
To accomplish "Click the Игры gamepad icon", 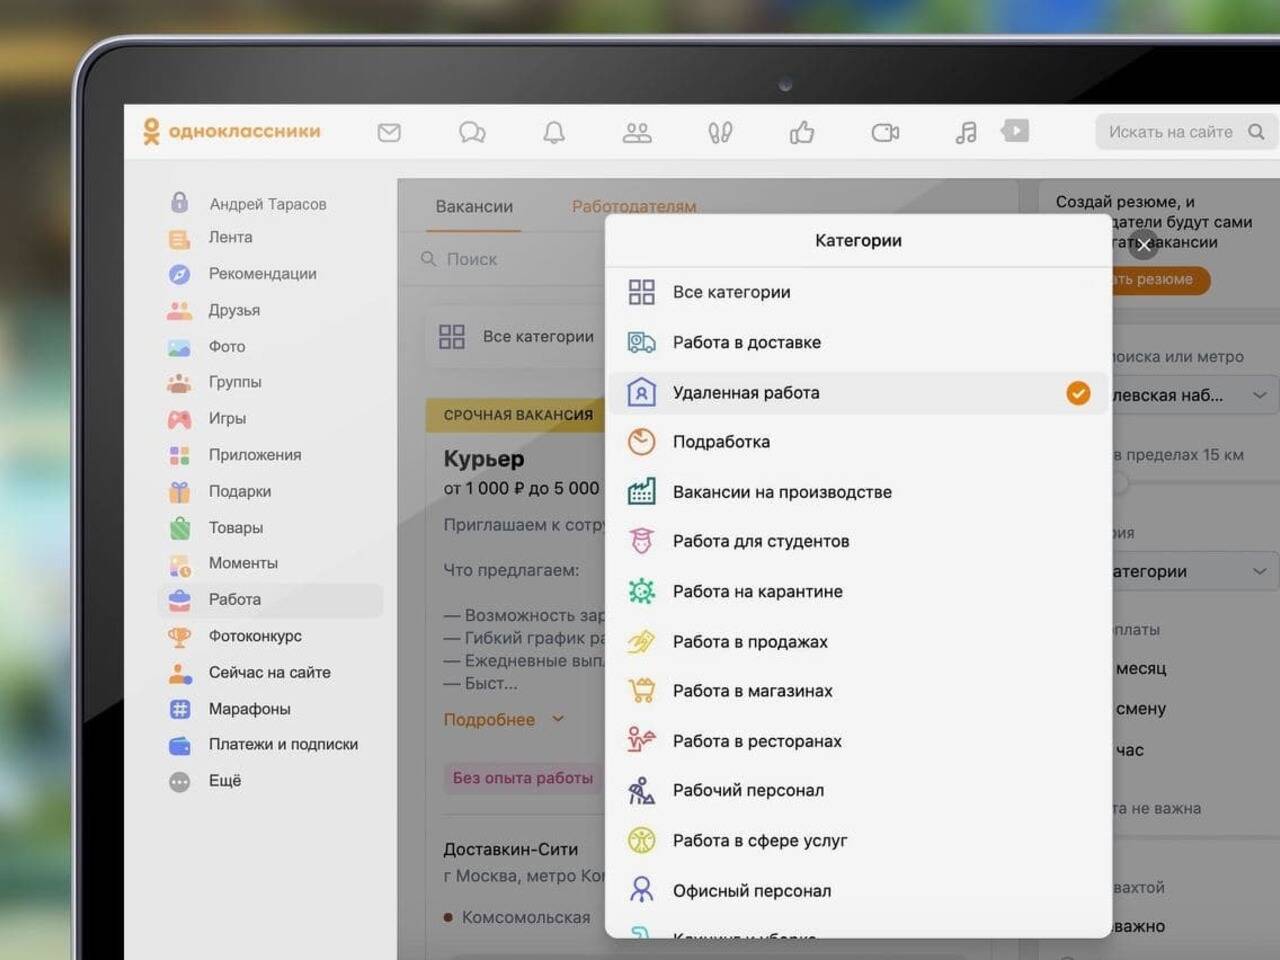I will [x=179, y=419].
